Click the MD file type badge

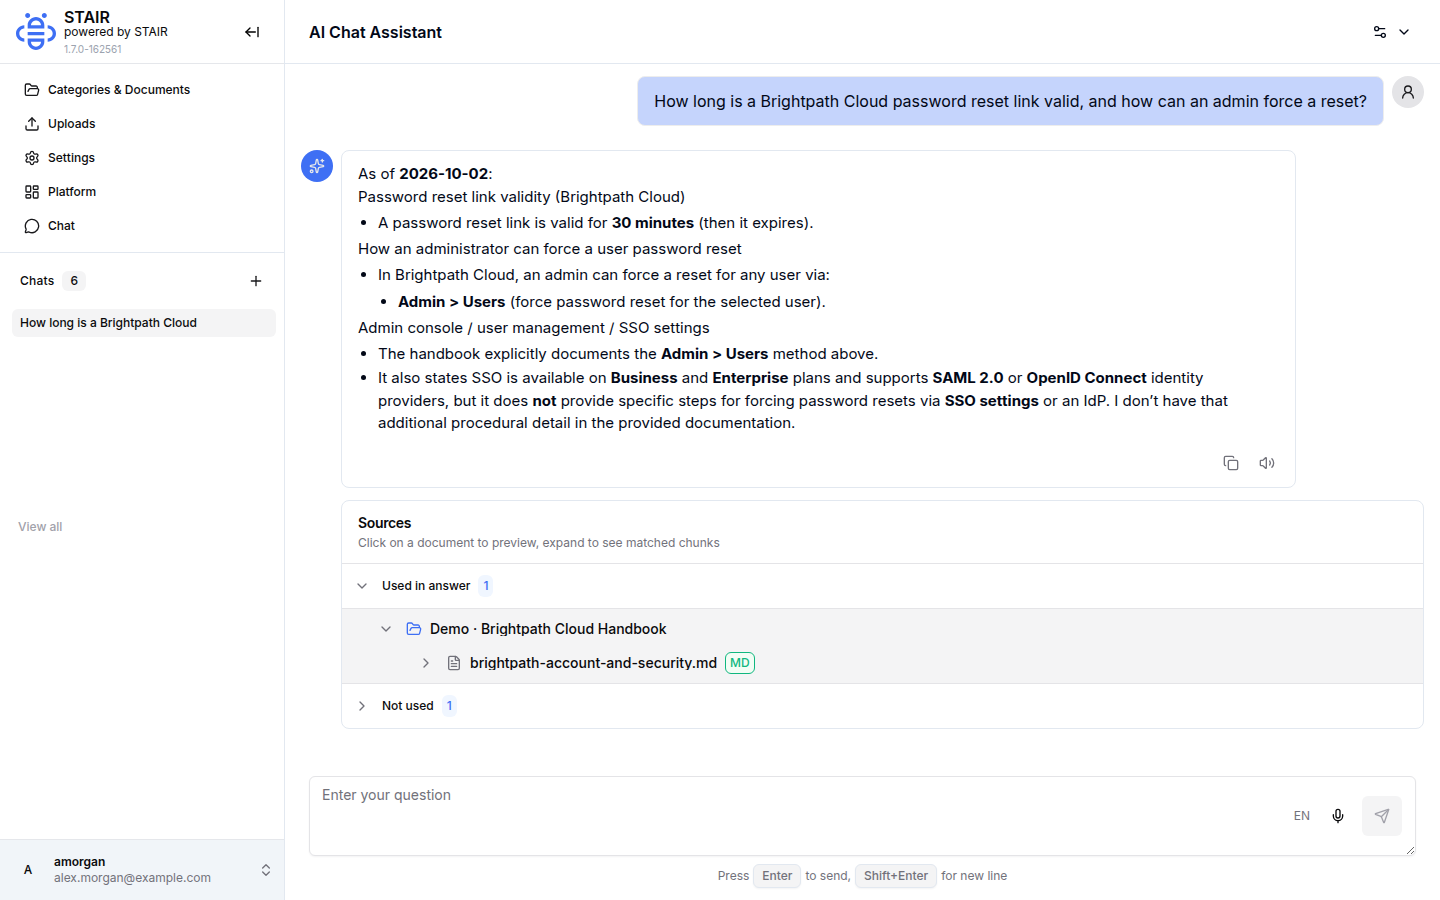point(740,663)
